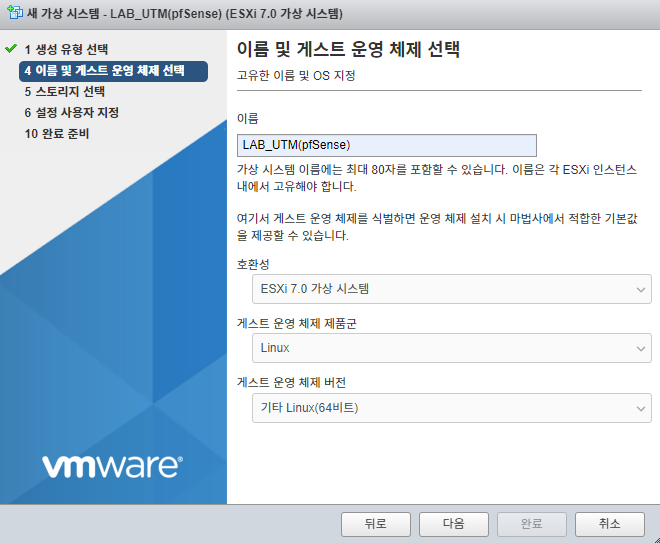Click the 다음 next button
660x543 pixels.
pos(453,524)
